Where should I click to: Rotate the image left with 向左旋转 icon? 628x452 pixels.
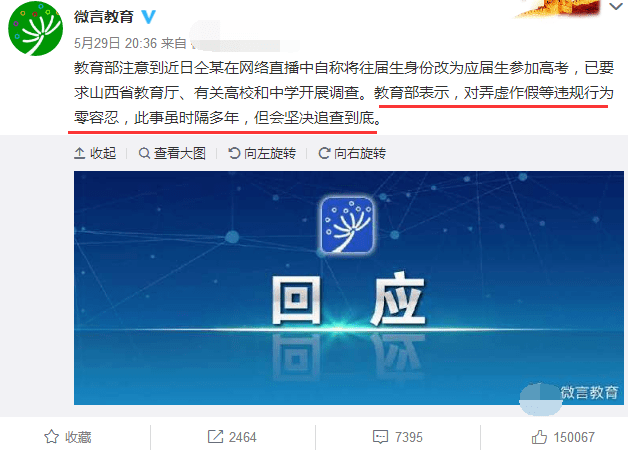(x=234, y=153)
